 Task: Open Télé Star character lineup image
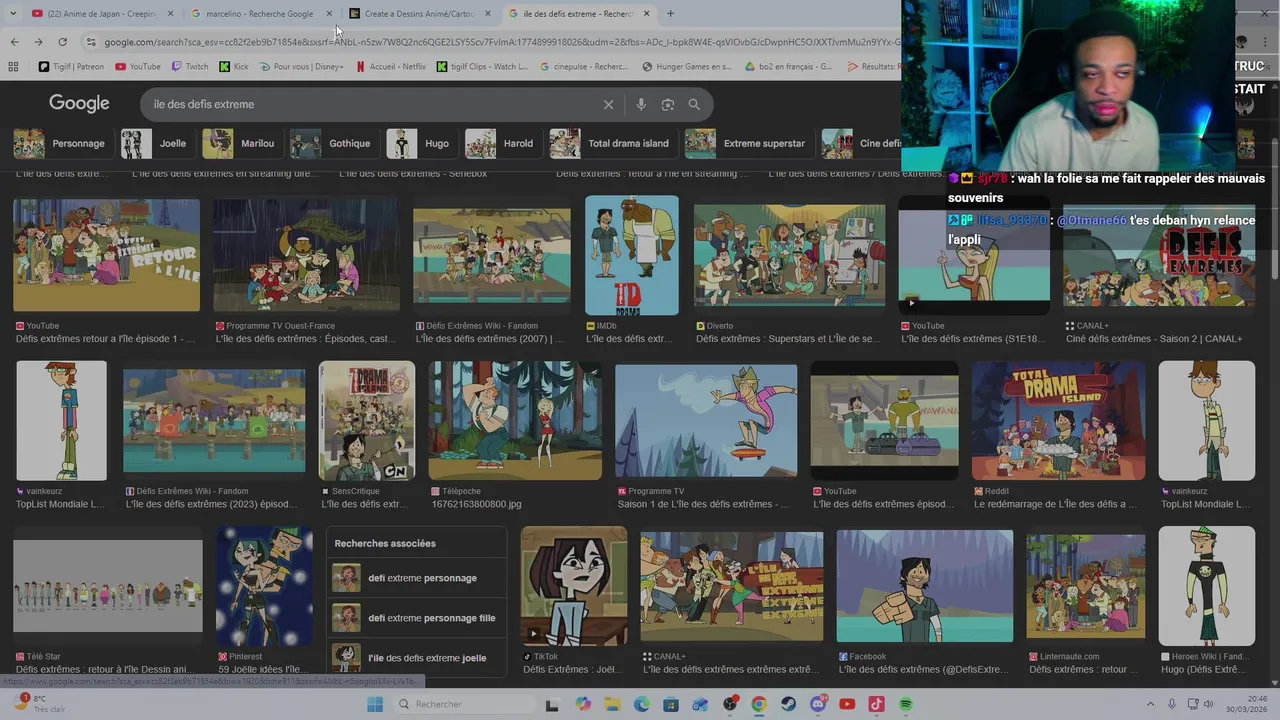pos(108,586)
